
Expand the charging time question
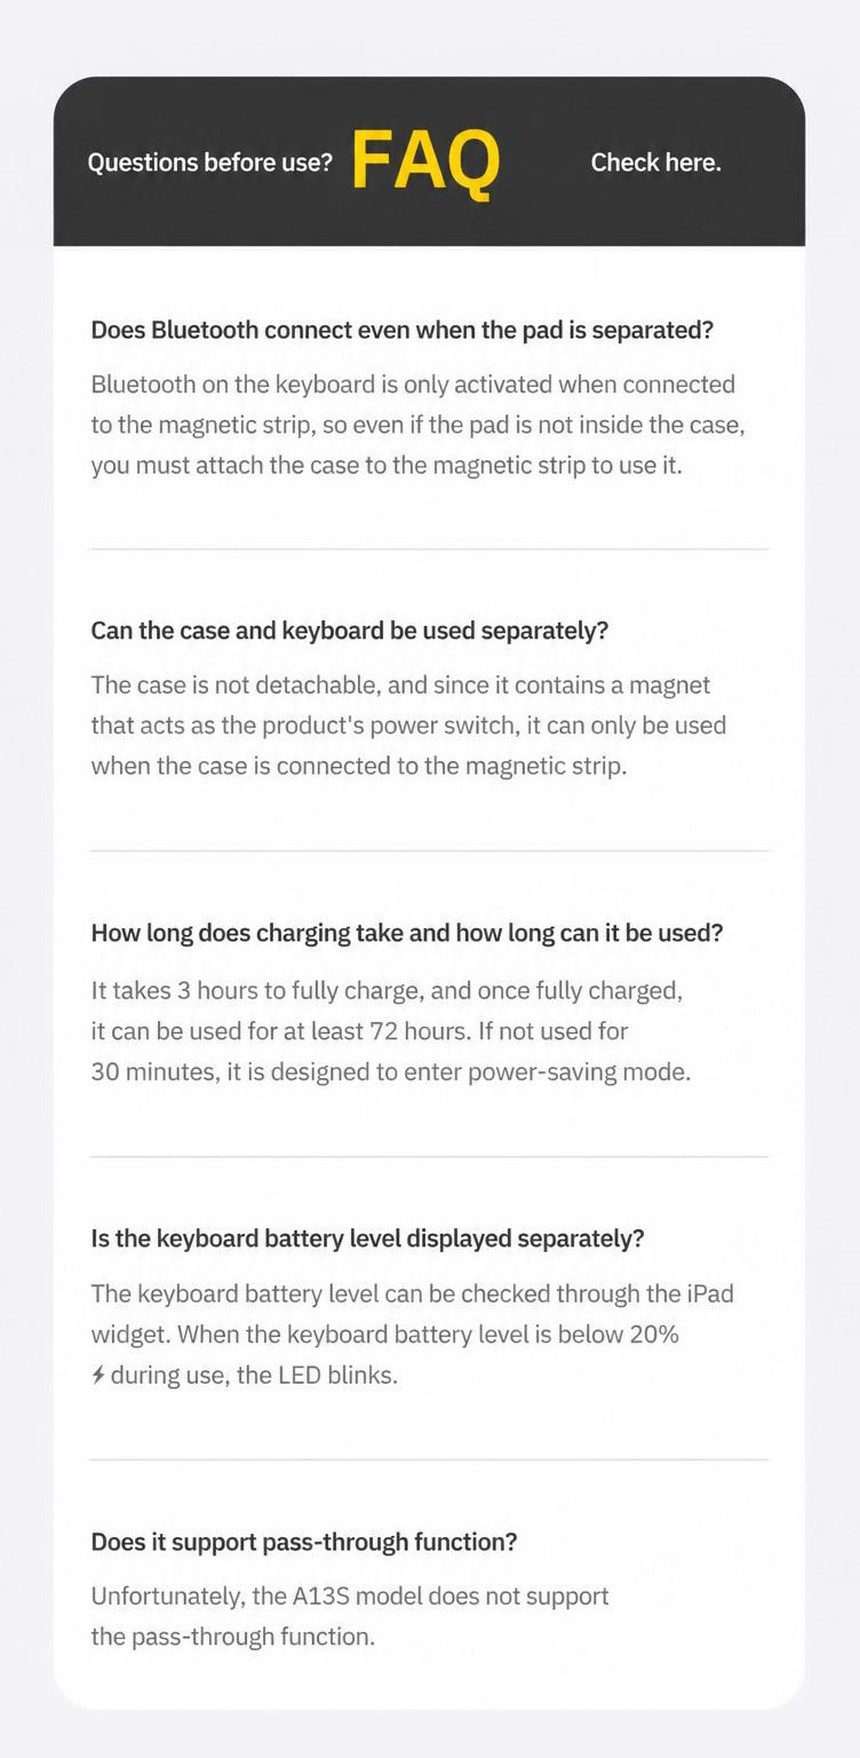407,933
